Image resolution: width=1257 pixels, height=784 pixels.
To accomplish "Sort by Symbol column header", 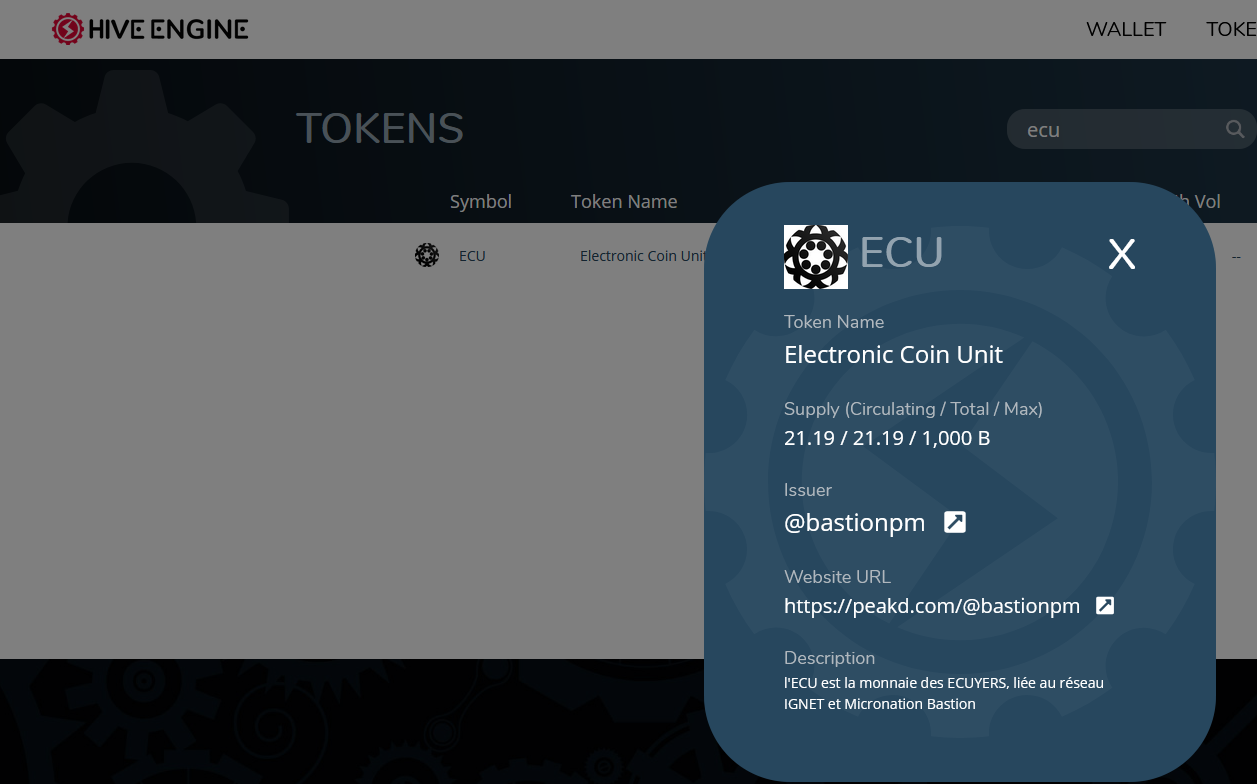I will 481,201.
